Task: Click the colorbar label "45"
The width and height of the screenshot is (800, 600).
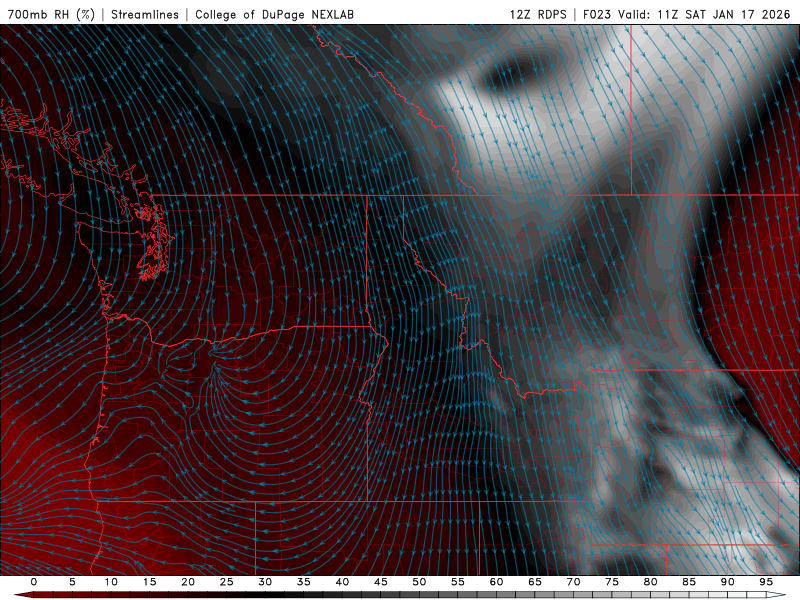Action: pos(381,582)
